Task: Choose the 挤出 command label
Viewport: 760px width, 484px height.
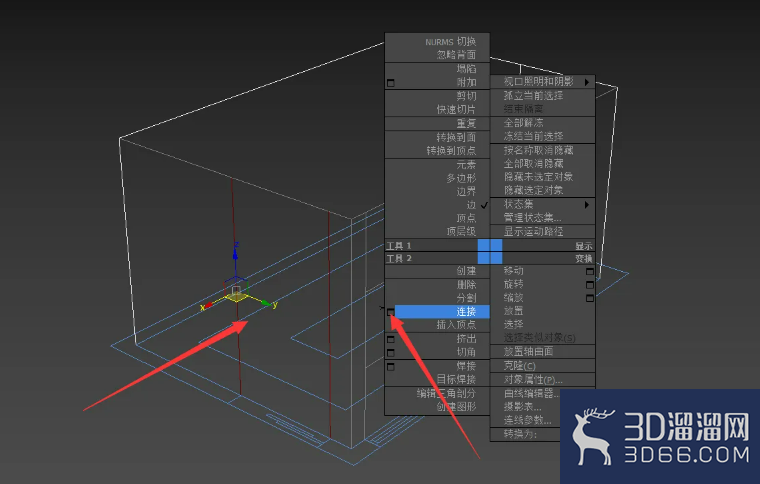Action: tap(466, 339)
